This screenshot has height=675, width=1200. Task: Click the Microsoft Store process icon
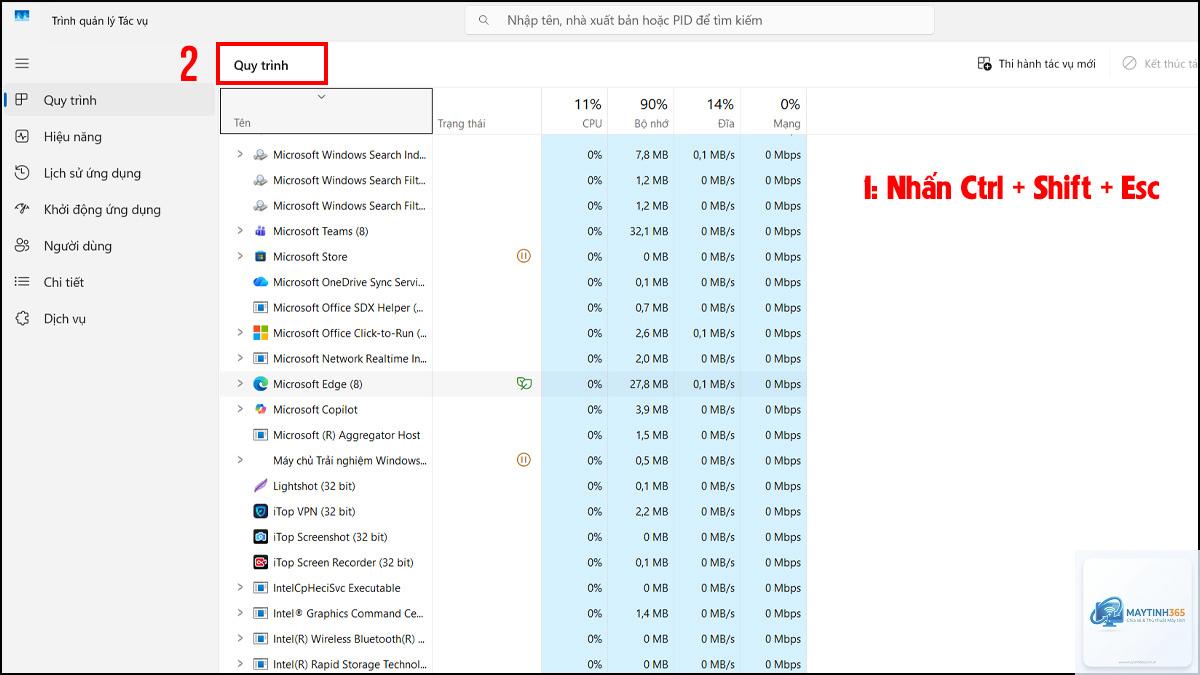[x=261, y=257]
